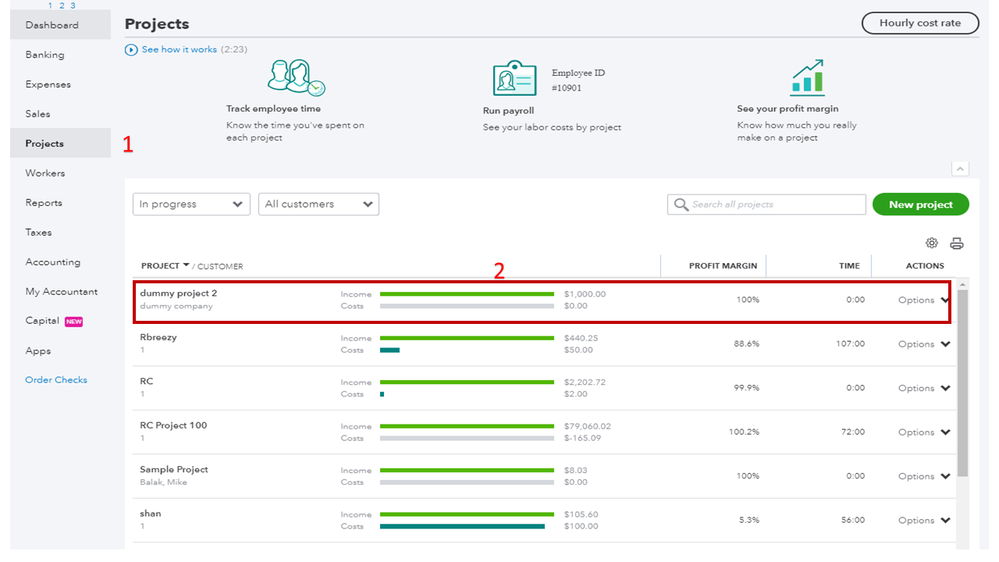Expand Options arrow for the Rbreezy project
The height and width of the screenshot is (562, 999).
tap(945, 344)
